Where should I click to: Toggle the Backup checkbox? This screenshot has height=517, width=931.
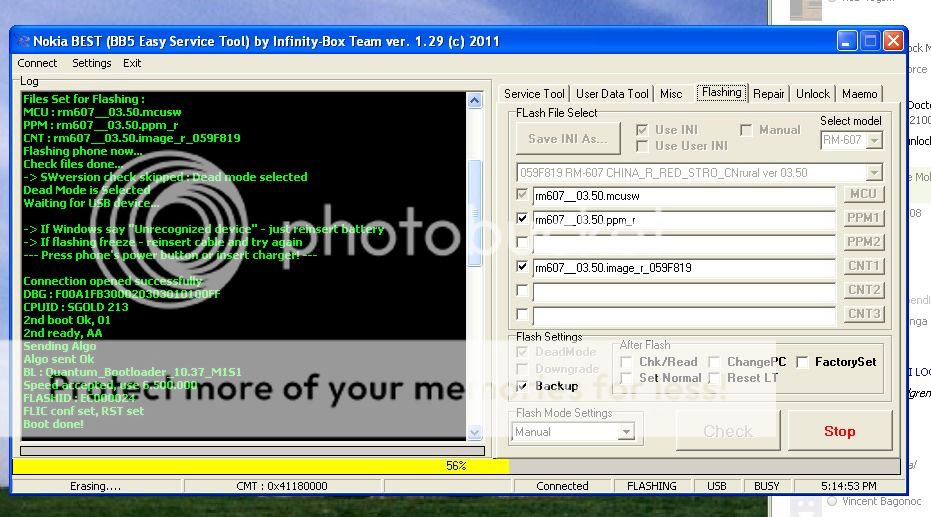(522, 386)
